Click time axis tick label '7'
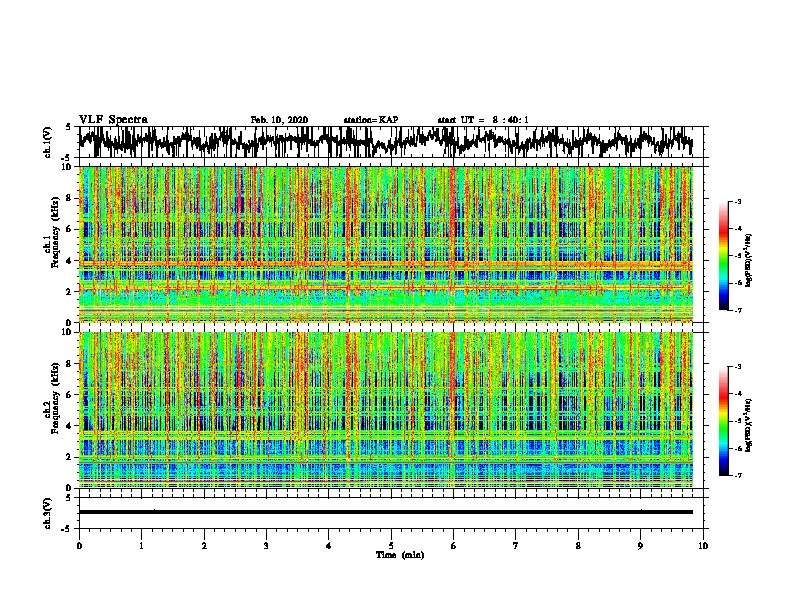The height and width of the screenshot is (612, 792). 516,546
